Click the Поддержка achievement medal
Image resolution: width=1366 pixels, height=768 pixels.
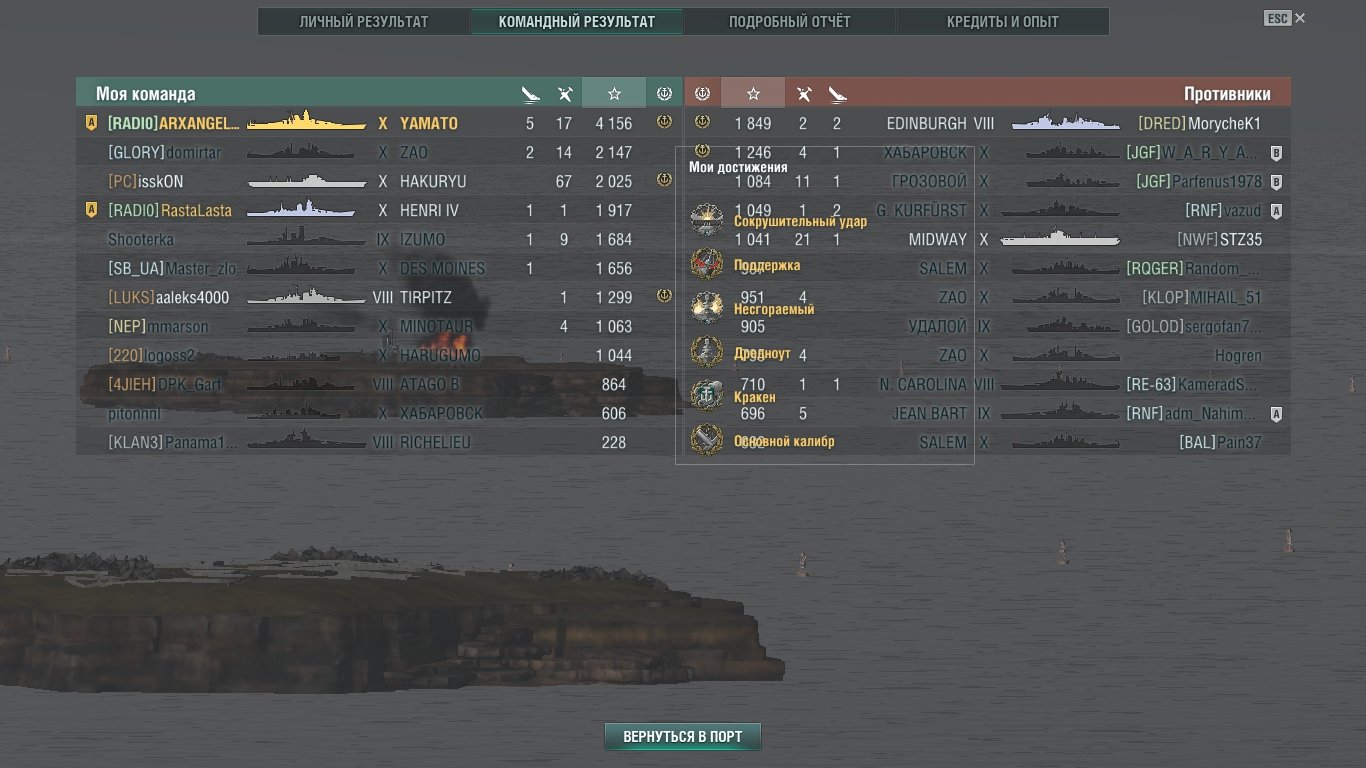pyautogui.click(x=707, y=263)
